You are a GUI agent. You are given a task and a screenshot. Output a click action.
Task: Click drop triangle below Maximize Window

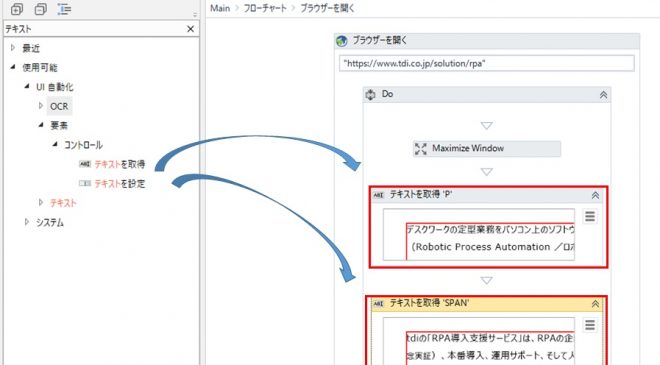pyautogui.click(x=487, y=172)
